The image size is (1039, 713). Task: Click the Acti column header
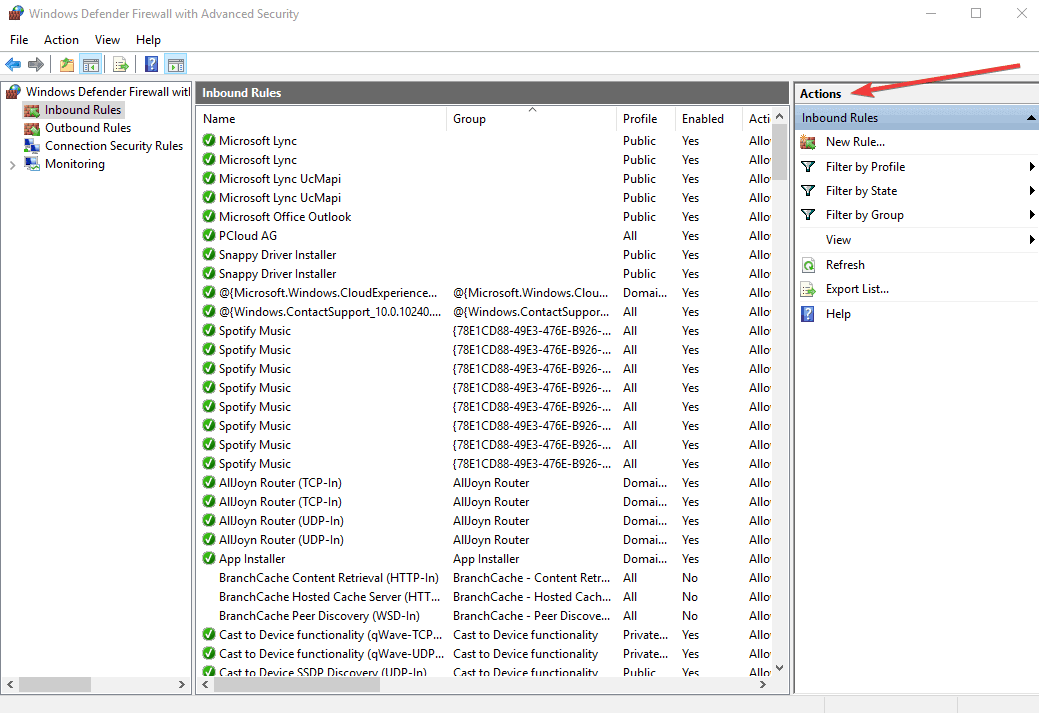click(757, 119)
